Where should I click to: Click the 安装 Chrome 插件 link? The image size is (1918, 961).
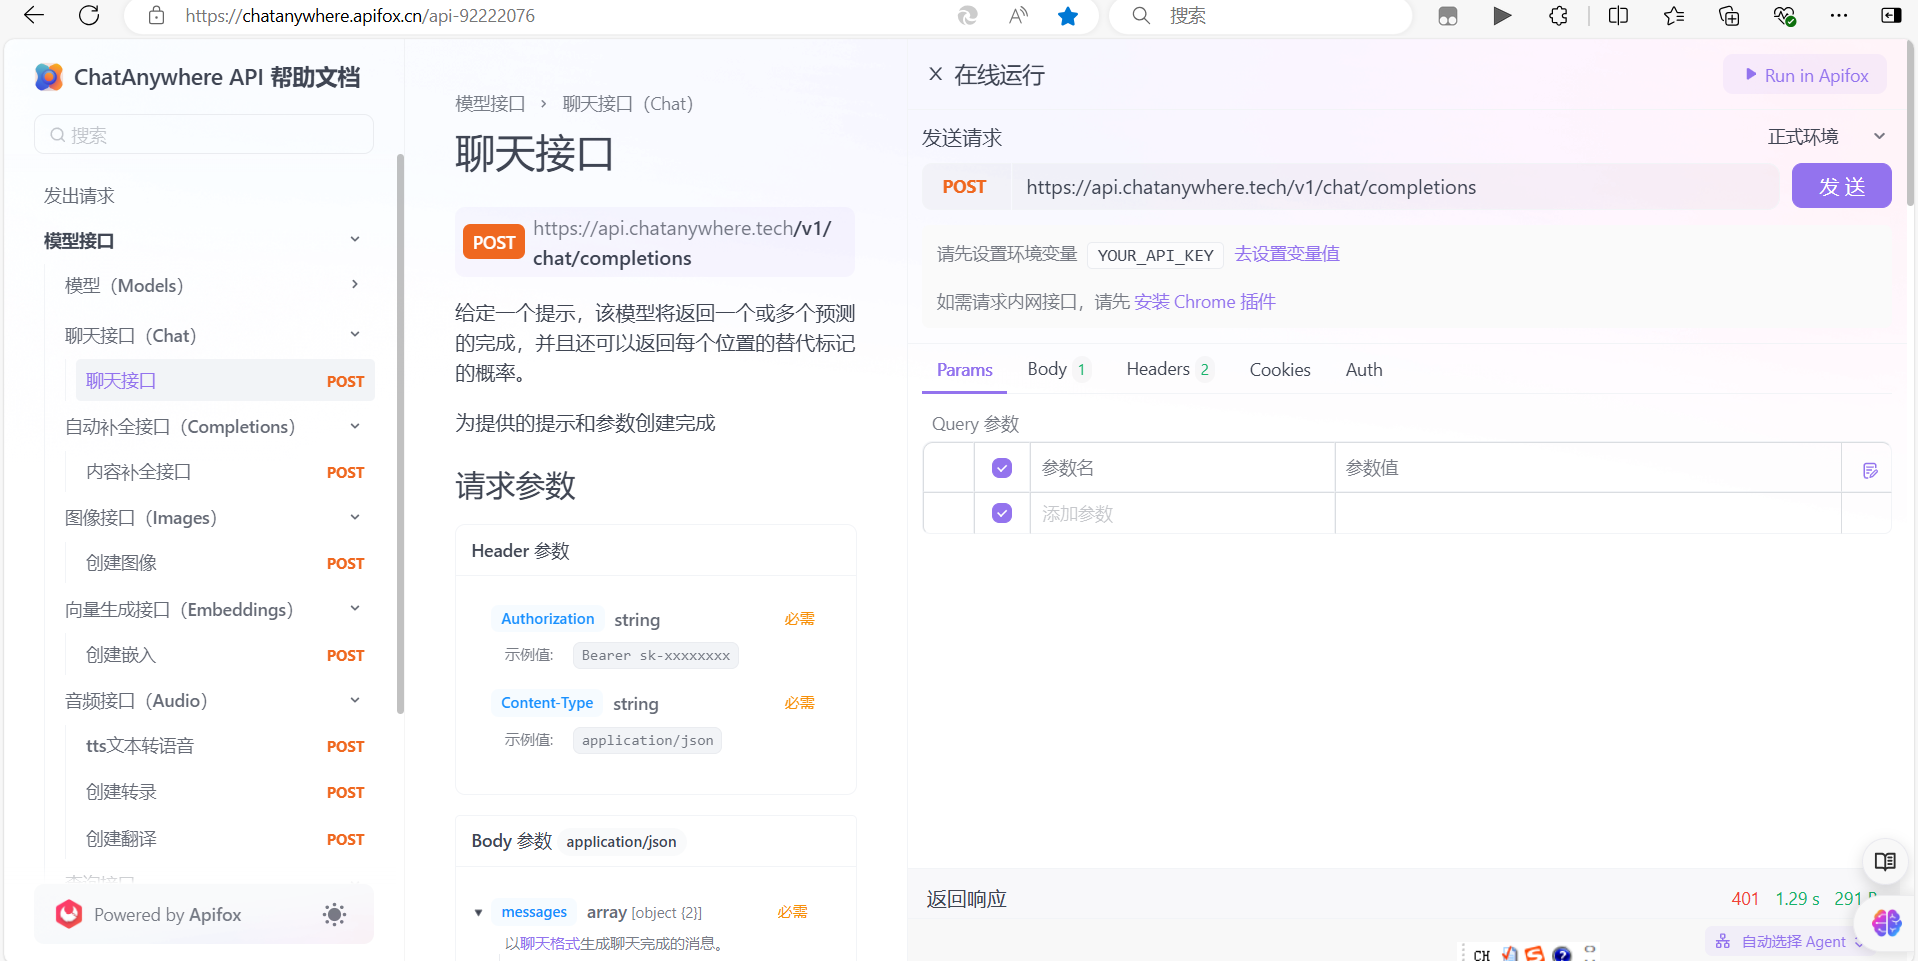(x=1204, y=301)
